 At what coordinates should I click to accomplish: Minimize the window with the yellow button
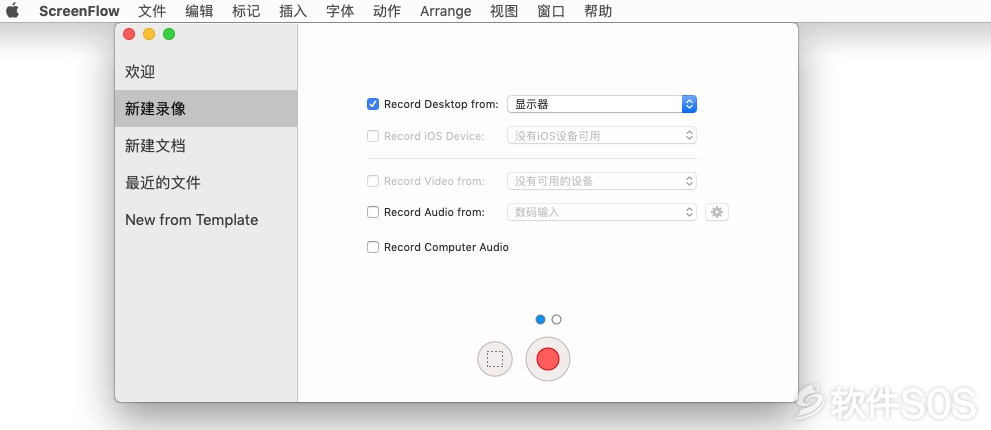point(149,34)
